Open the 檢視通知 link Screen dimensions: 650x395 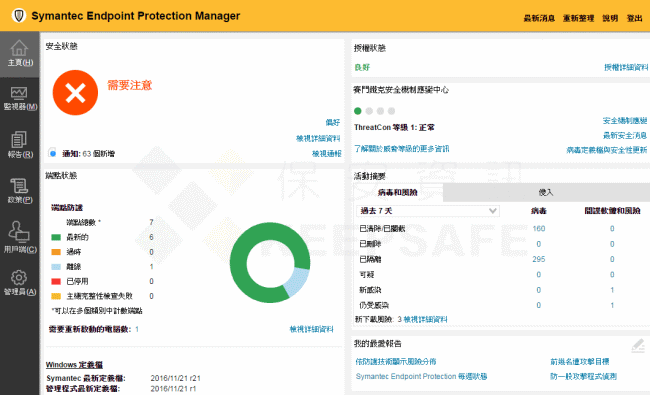(326, 154)
